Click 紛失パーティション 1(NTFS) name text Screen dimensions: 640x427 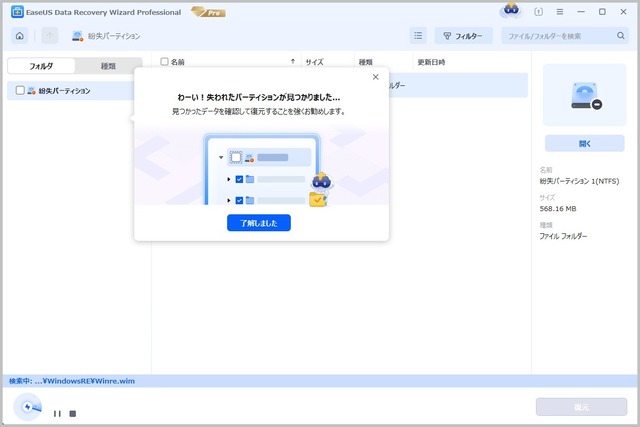pos(579,181)
